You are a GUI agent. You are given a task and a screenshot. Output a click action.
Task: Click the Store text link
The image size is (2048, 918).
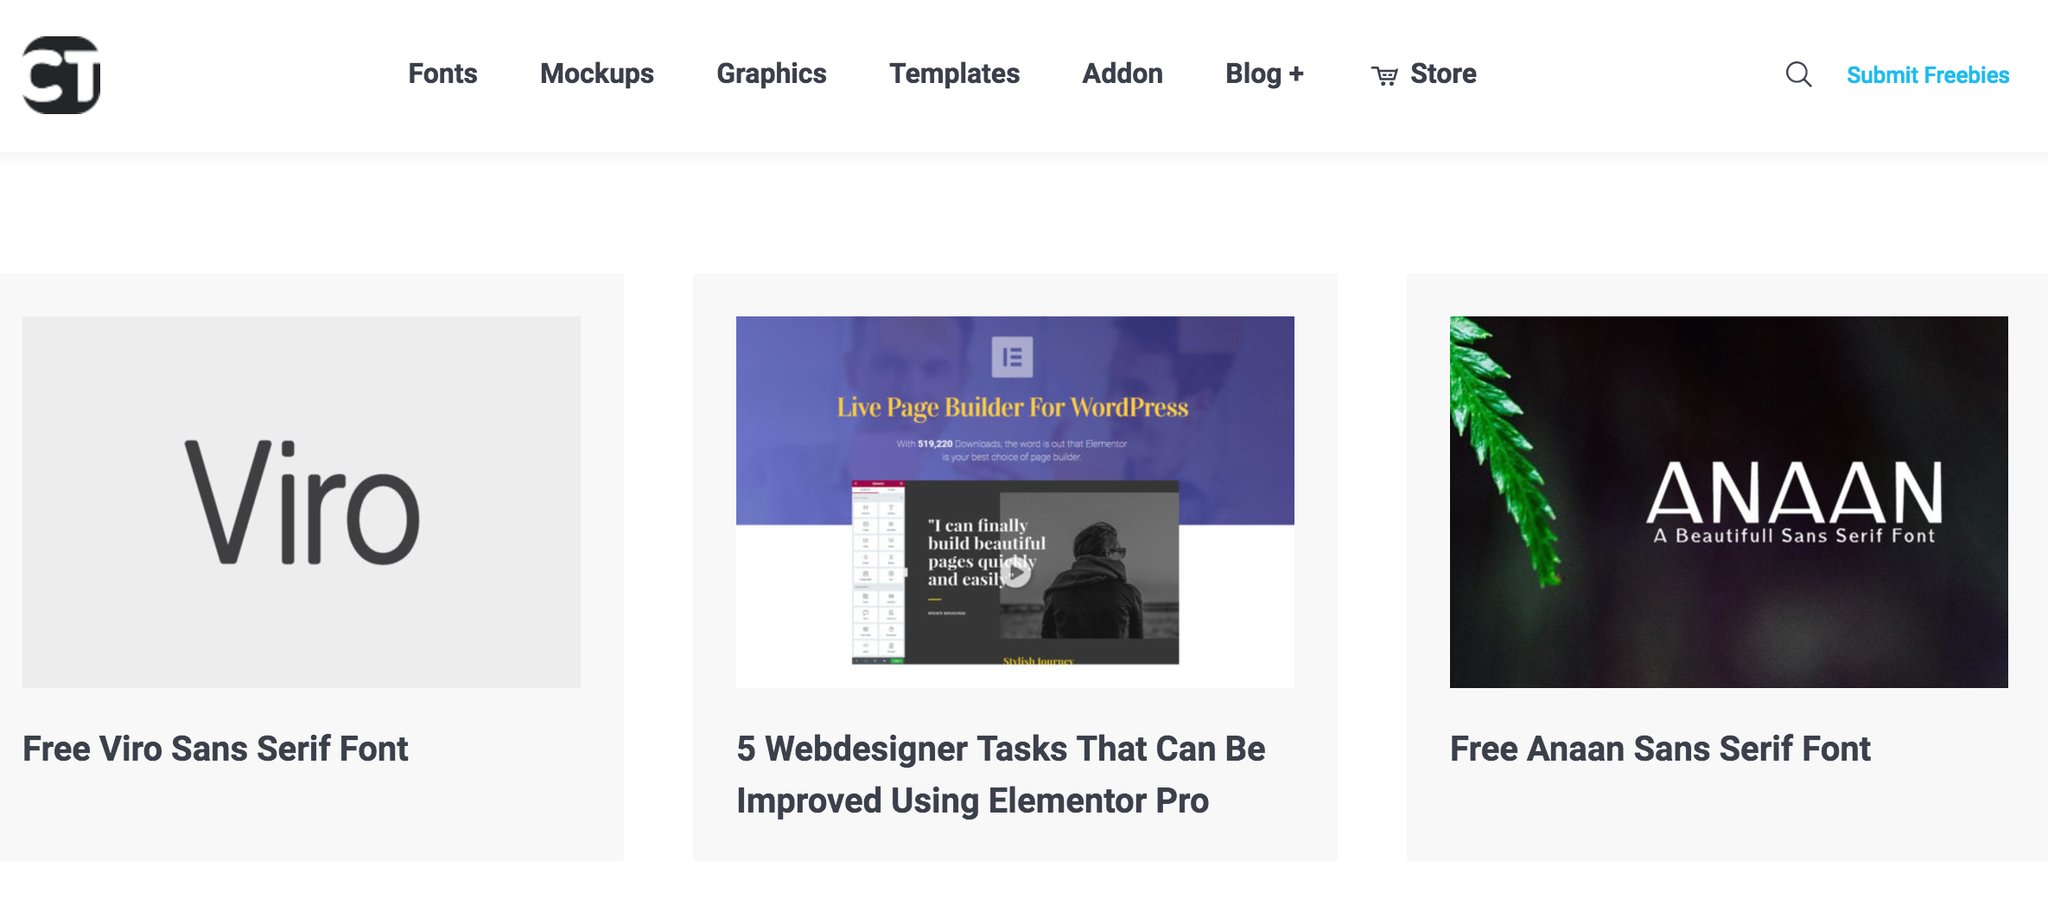click(x=1443, y=74)
